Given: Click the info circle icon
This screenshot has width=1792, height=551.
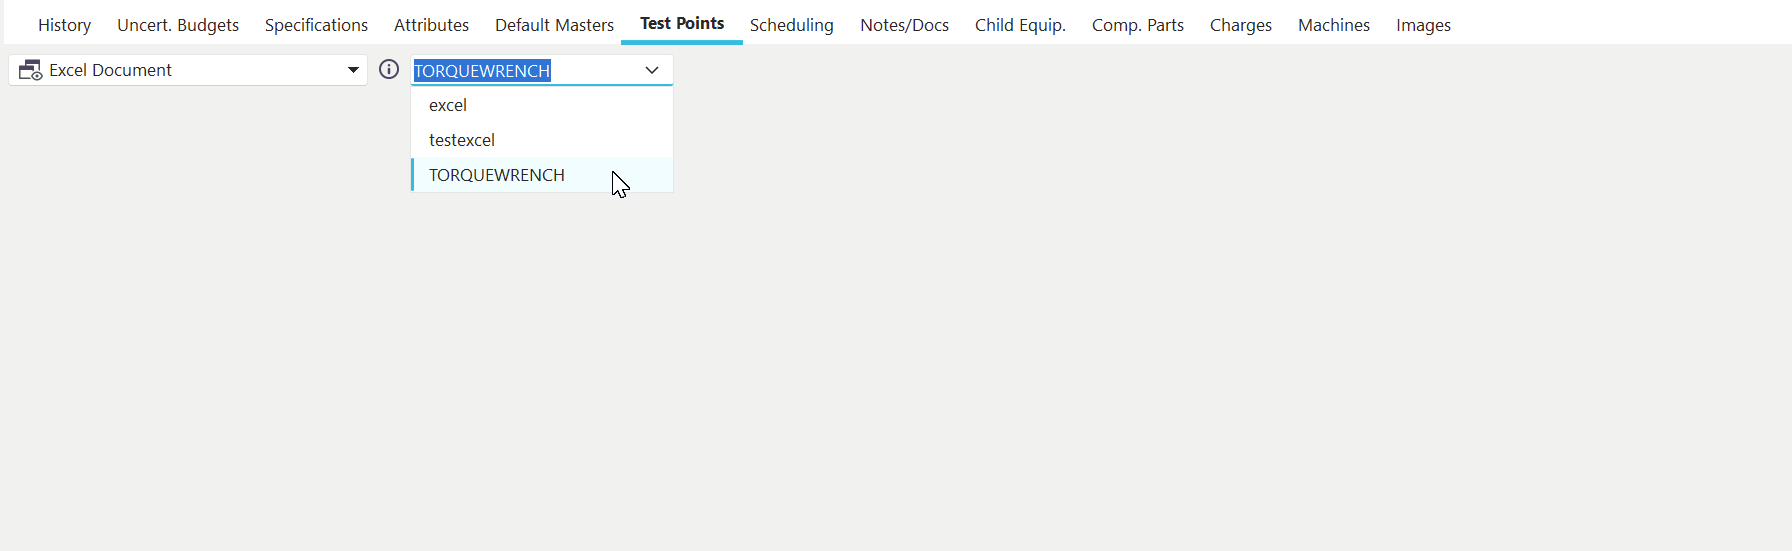Looking at the screenshot, I should [x=389, y=70].
